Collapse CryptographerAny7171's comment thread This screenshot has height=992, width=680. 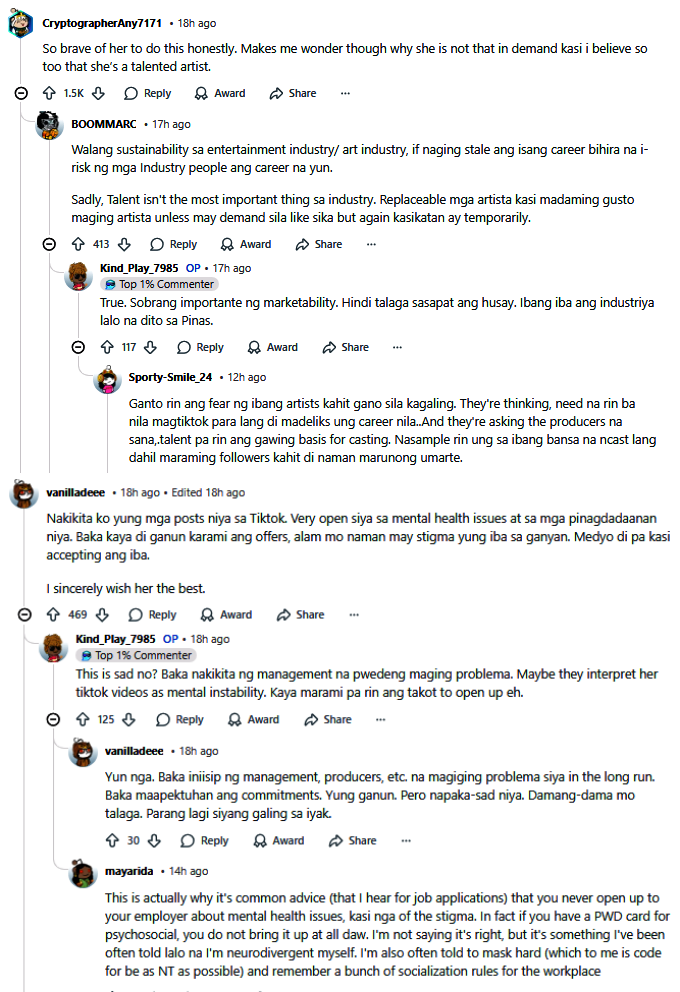[x=21, y=93]
